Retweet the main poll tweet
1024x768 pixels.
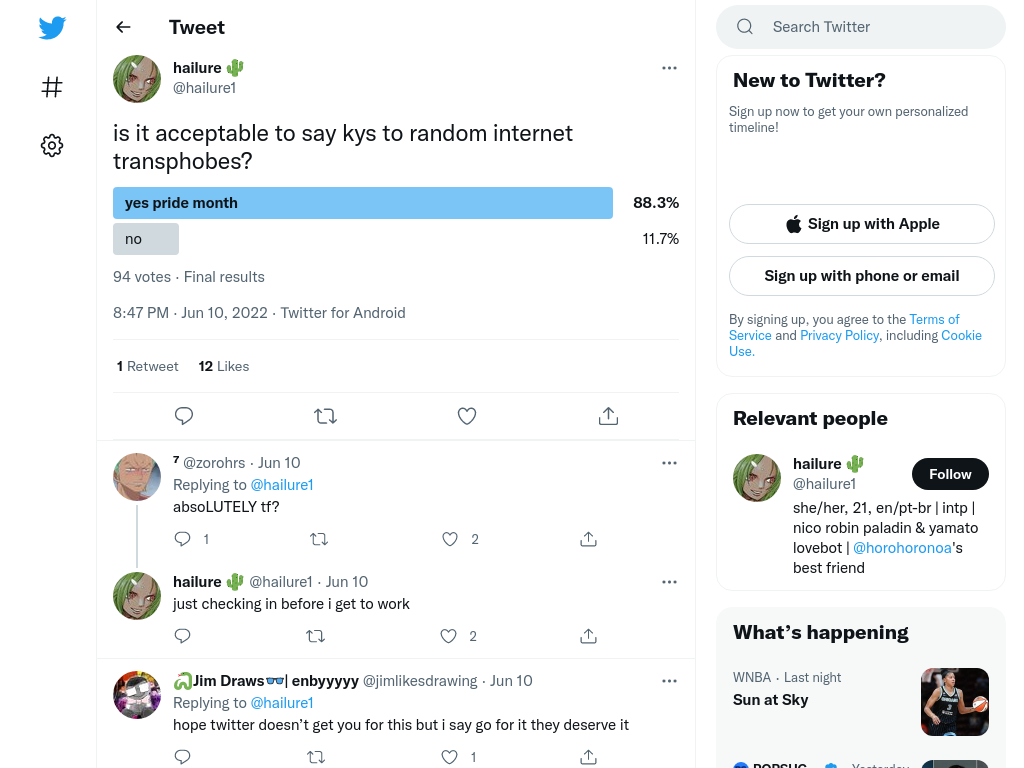[325, 416]
